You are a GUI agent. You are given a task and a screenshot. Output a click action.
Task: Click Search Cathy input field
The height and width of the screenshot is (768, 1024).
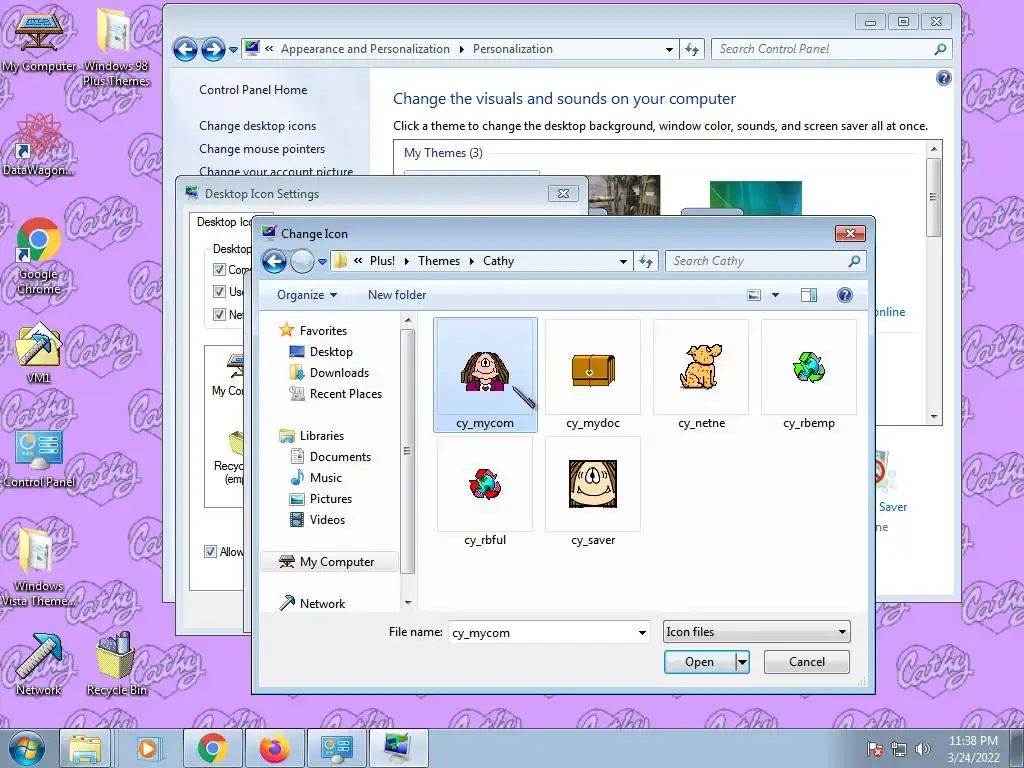pos(758,261)
